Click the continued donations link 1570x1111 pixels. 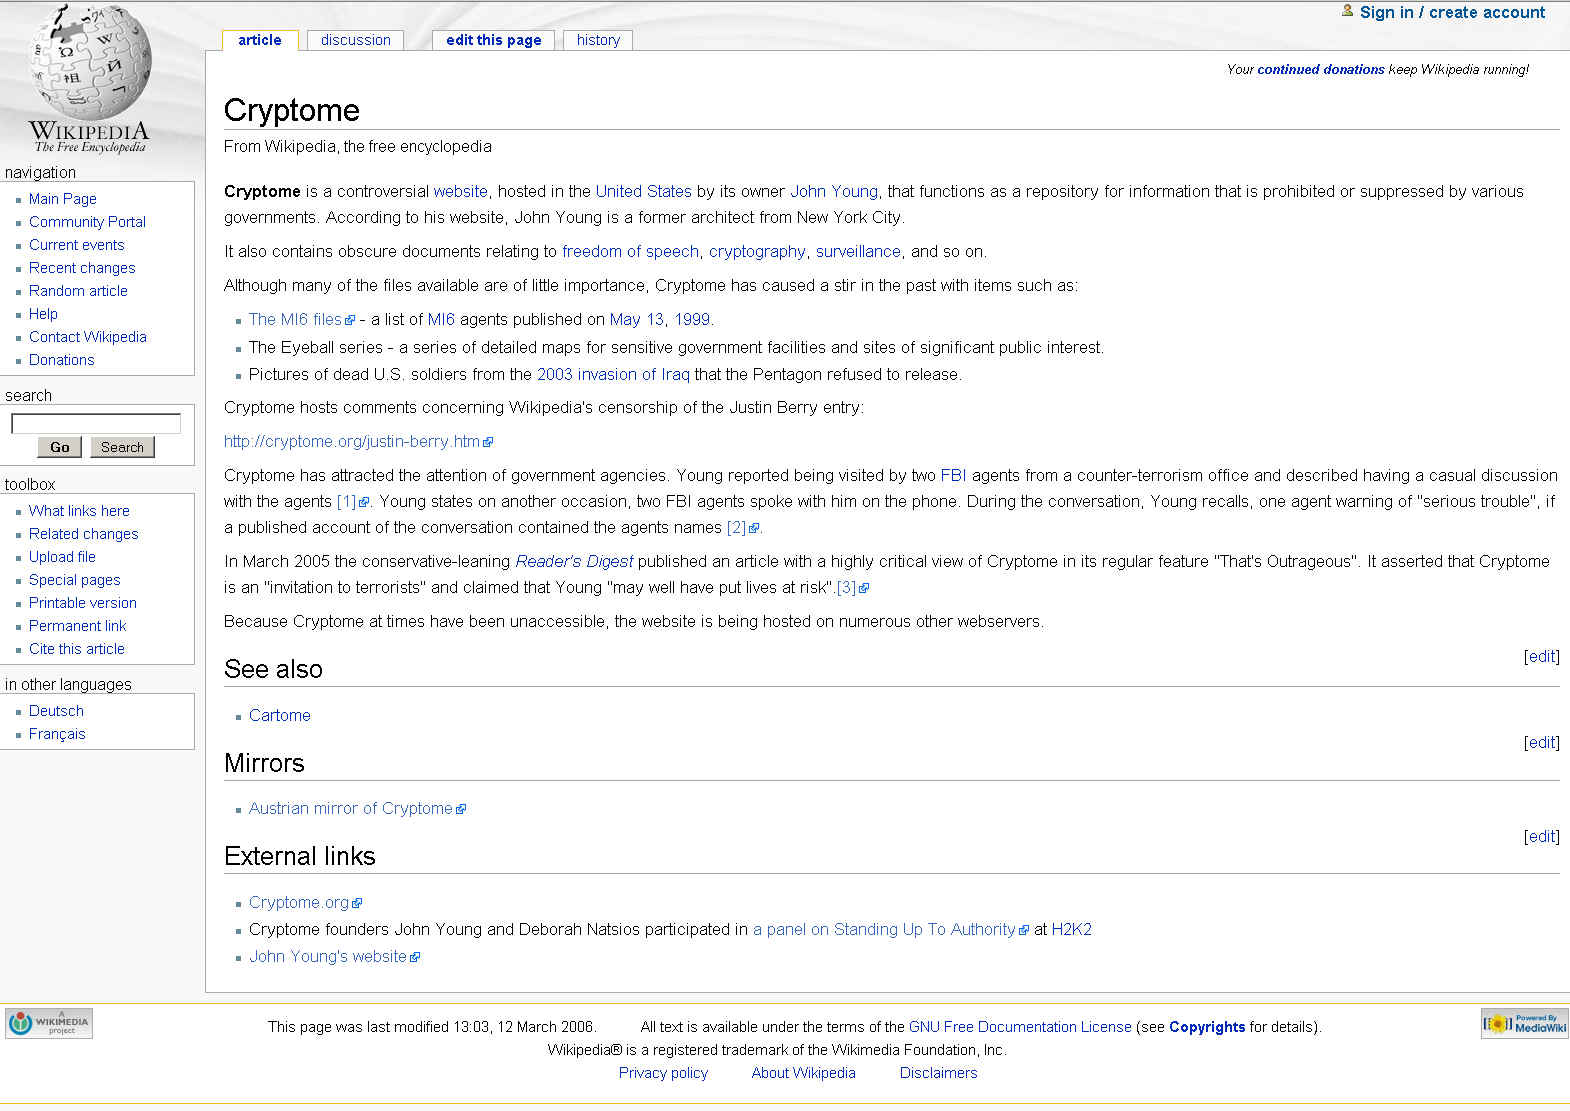1320,69
